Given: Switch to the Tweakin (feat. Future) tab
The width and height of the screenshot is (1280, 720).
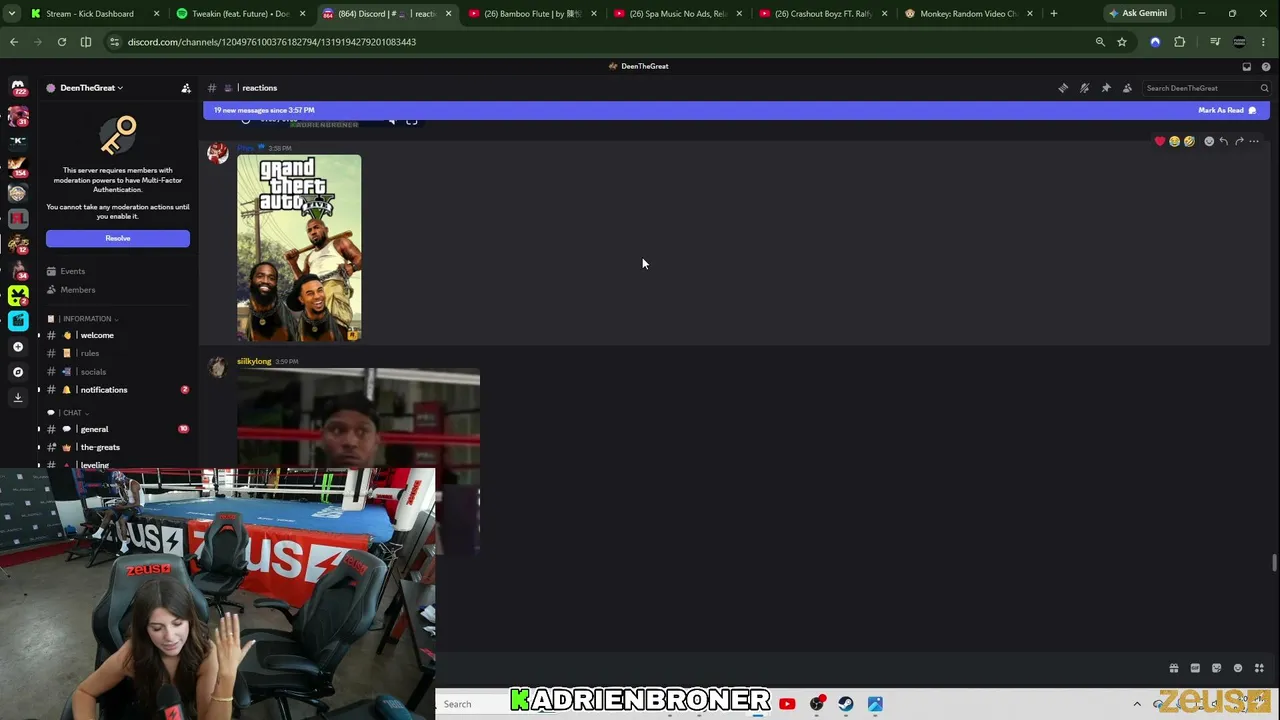Looking at the screenshot, I should point(239,14).
